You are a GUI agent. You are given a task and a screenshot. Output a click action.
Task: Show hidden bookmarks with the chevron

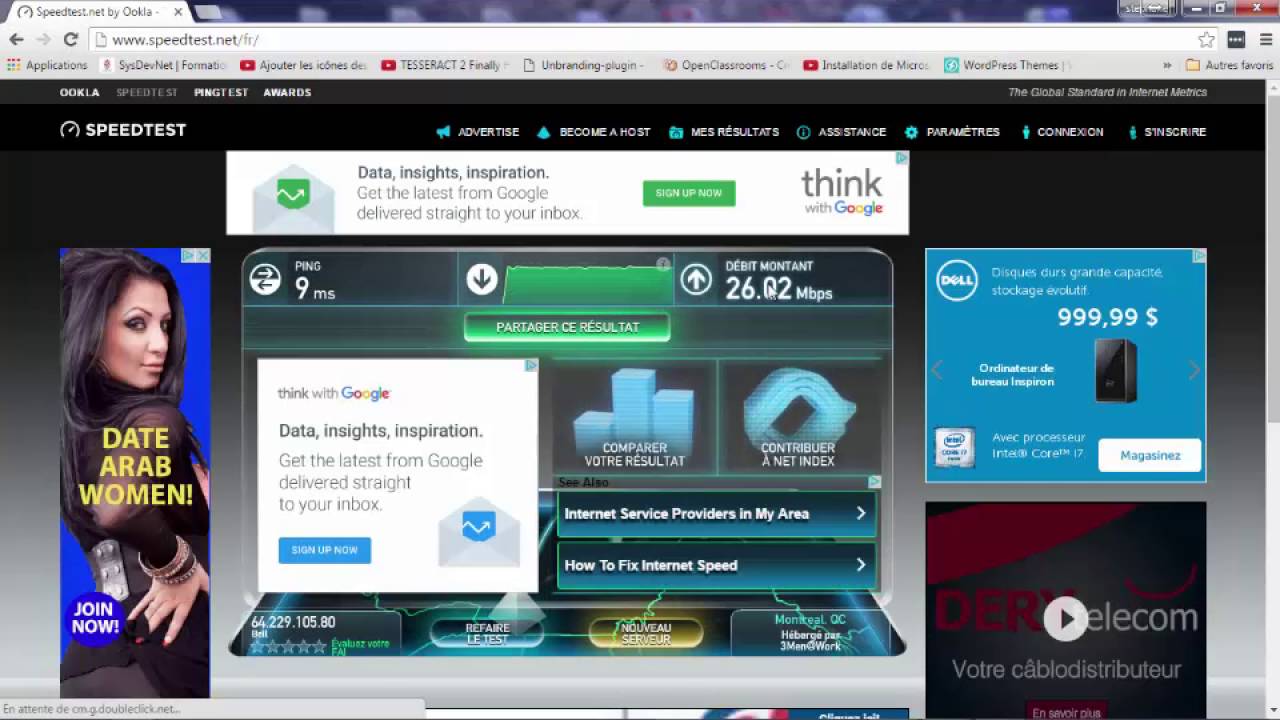click(x=1167, y=65)
